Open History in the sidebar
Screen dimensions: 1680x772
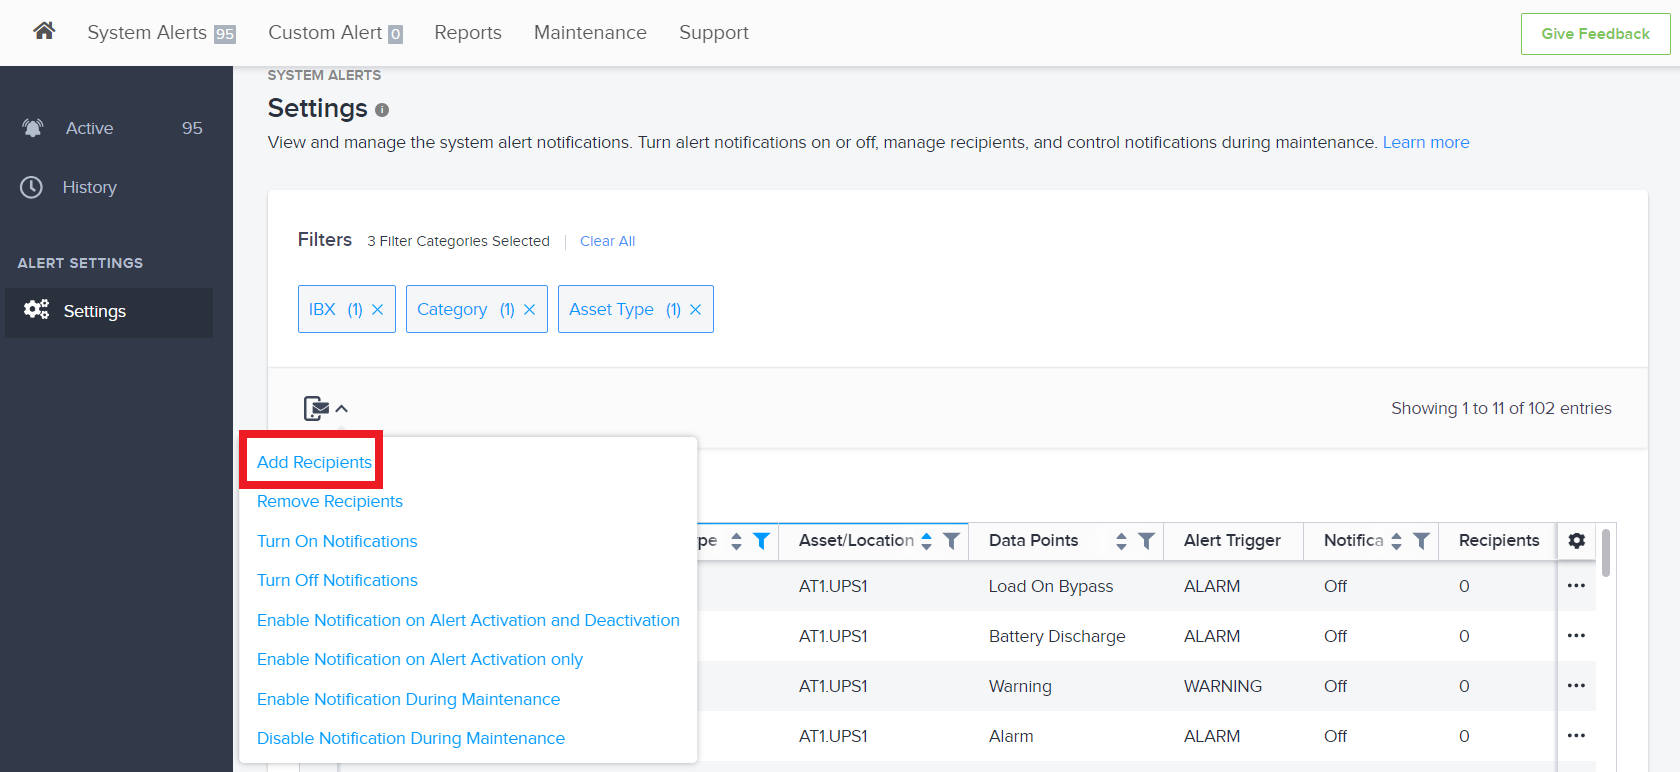pos(109,187)
